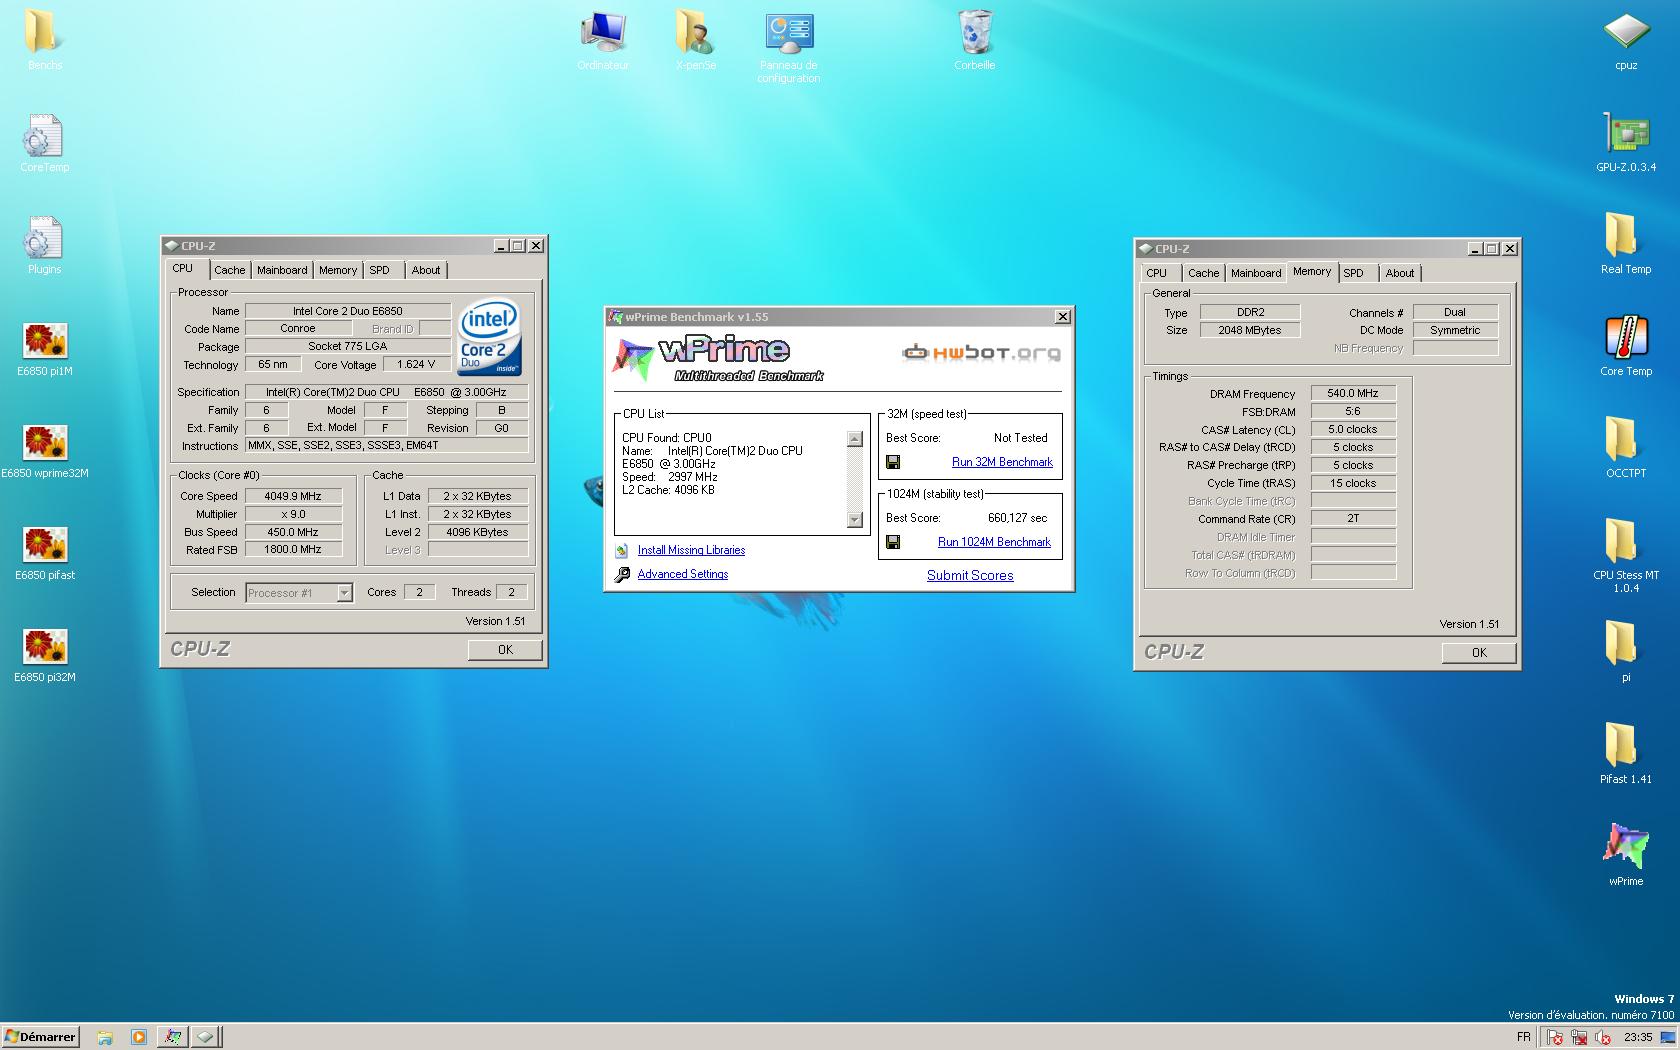
Task: Click the Install Missing Libraries icon
Action: tap(622, 550)
